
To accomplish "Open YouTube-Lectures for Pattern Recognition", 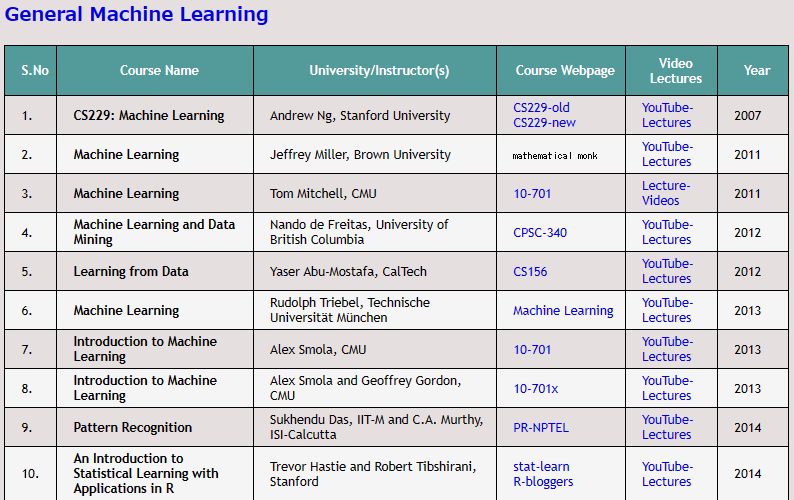I will [x=667, y=427].
